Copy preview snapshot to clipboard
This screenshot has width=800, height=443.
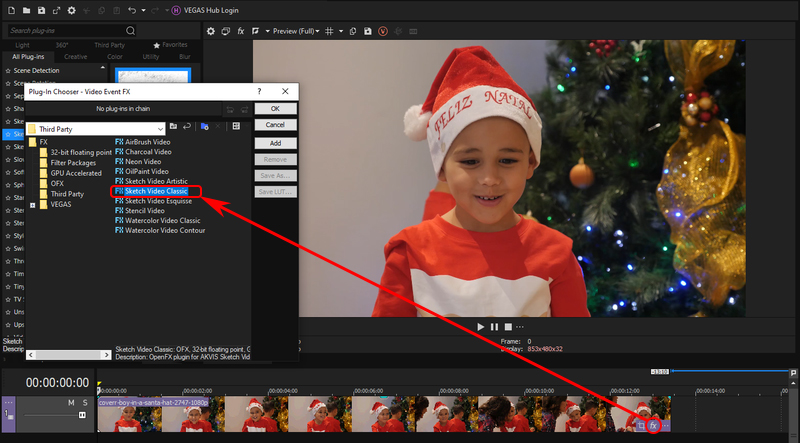click(353, 31)
